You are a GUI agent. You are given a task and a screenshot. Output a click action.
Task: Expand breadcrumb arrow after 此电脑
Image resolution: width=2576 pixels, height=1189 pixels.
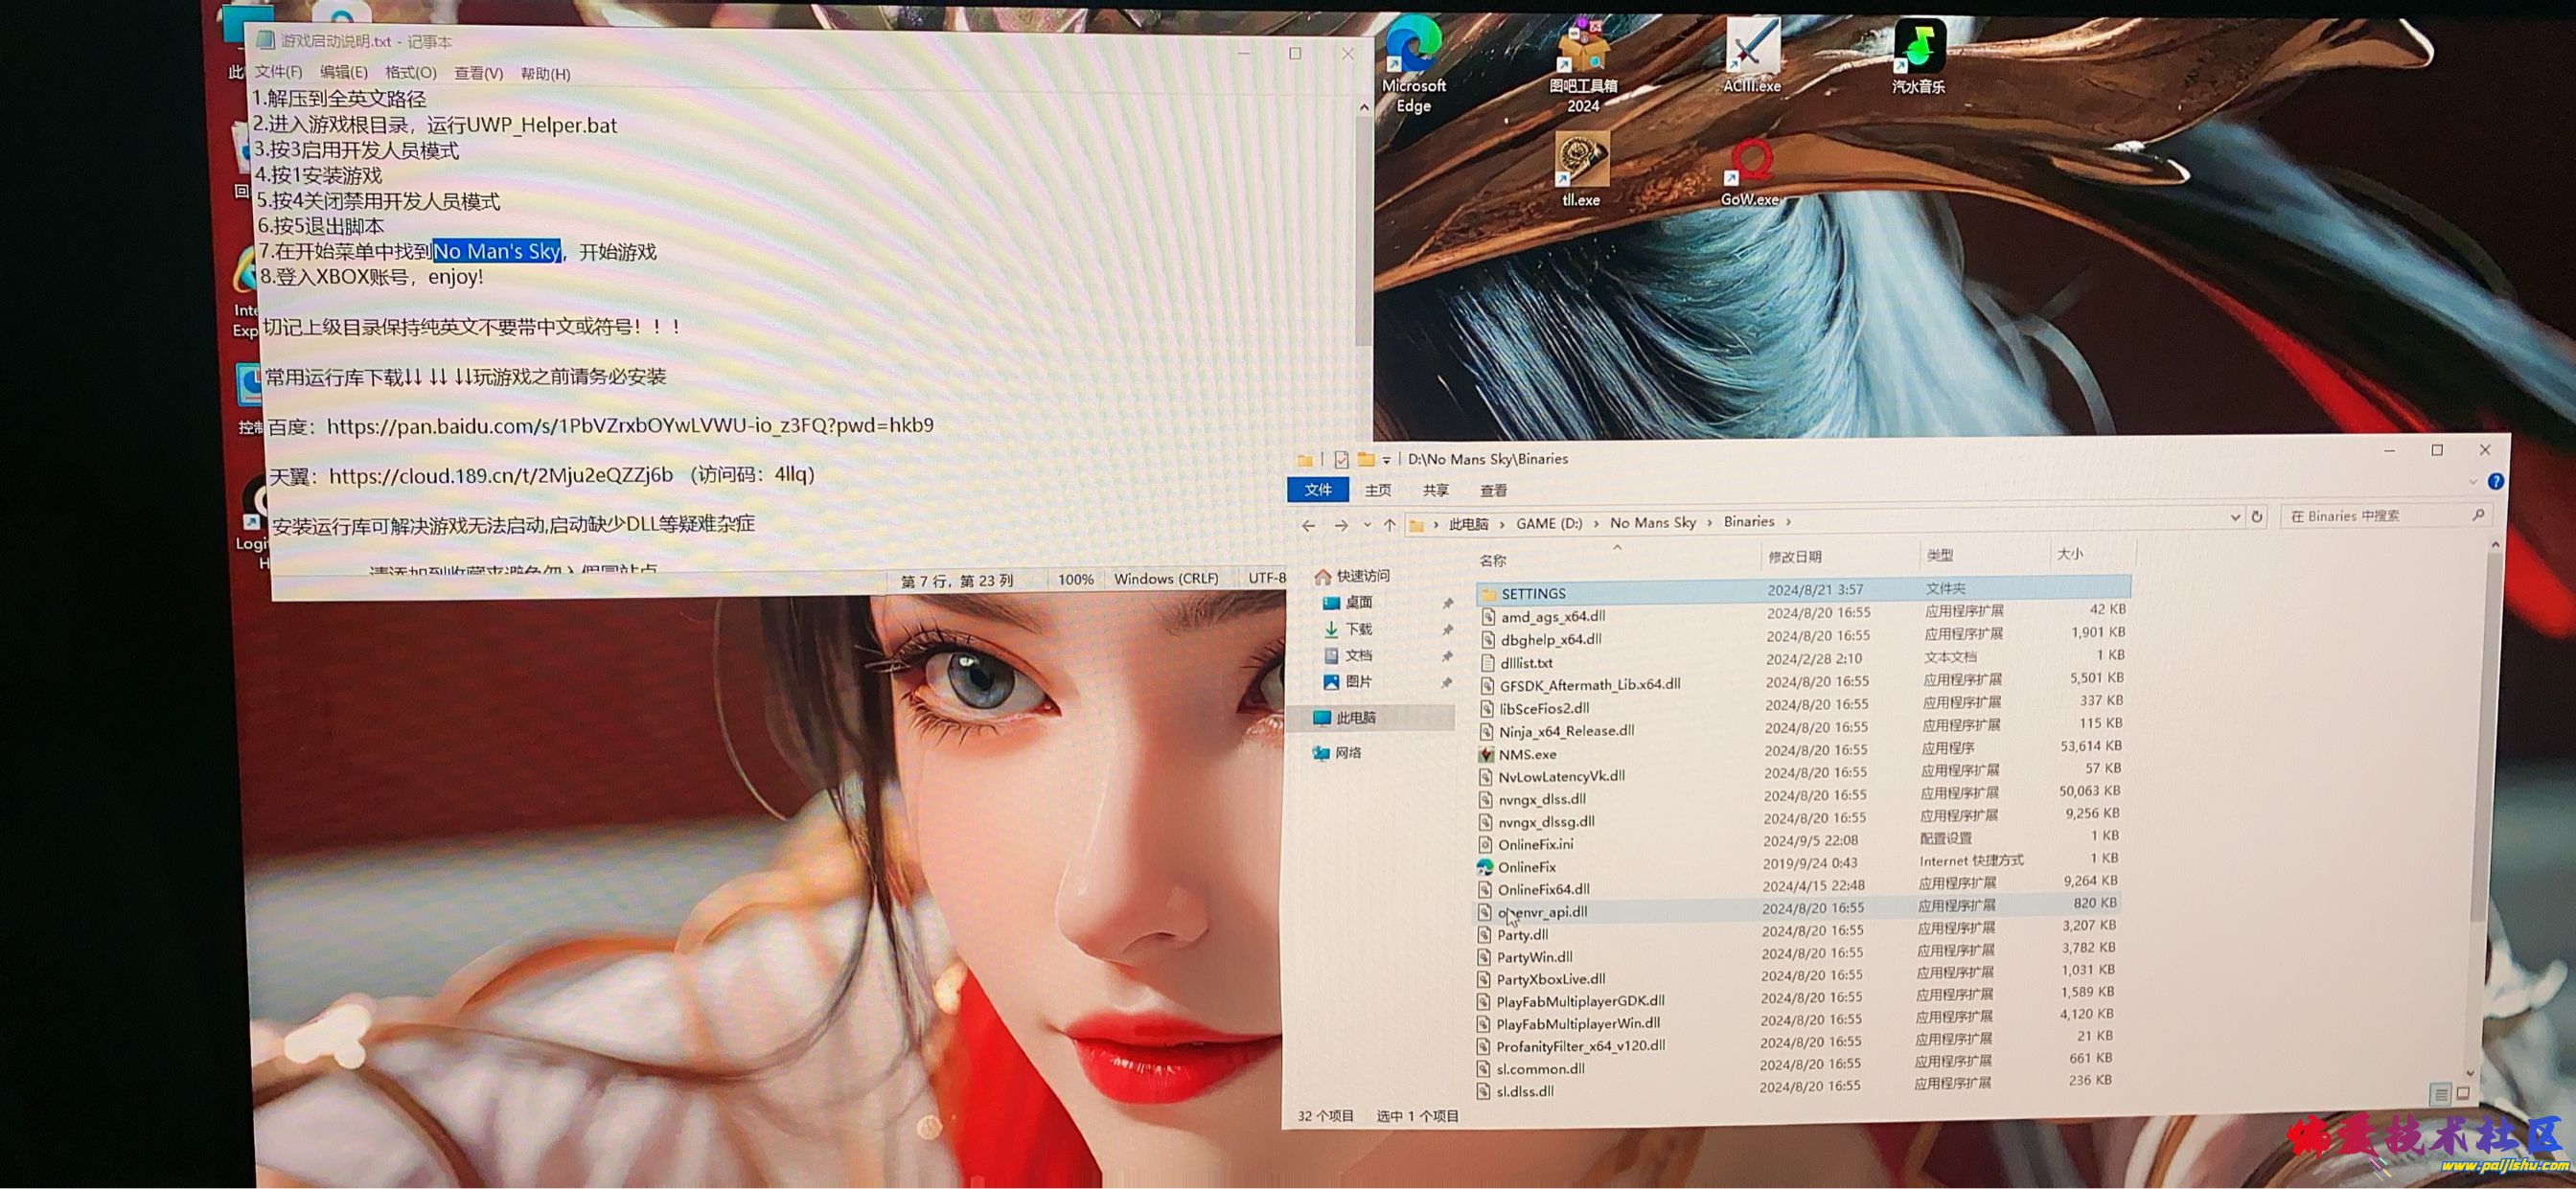tap(1501, 524)
